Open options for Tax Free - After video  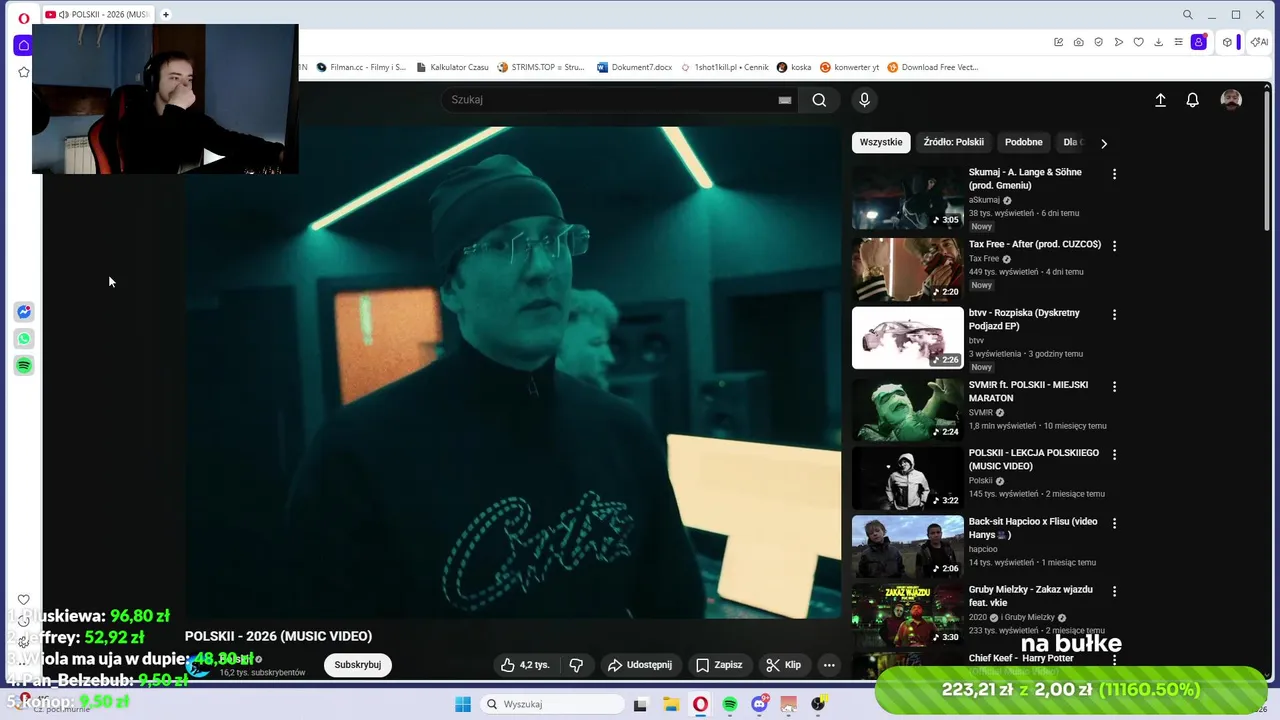1114,246
